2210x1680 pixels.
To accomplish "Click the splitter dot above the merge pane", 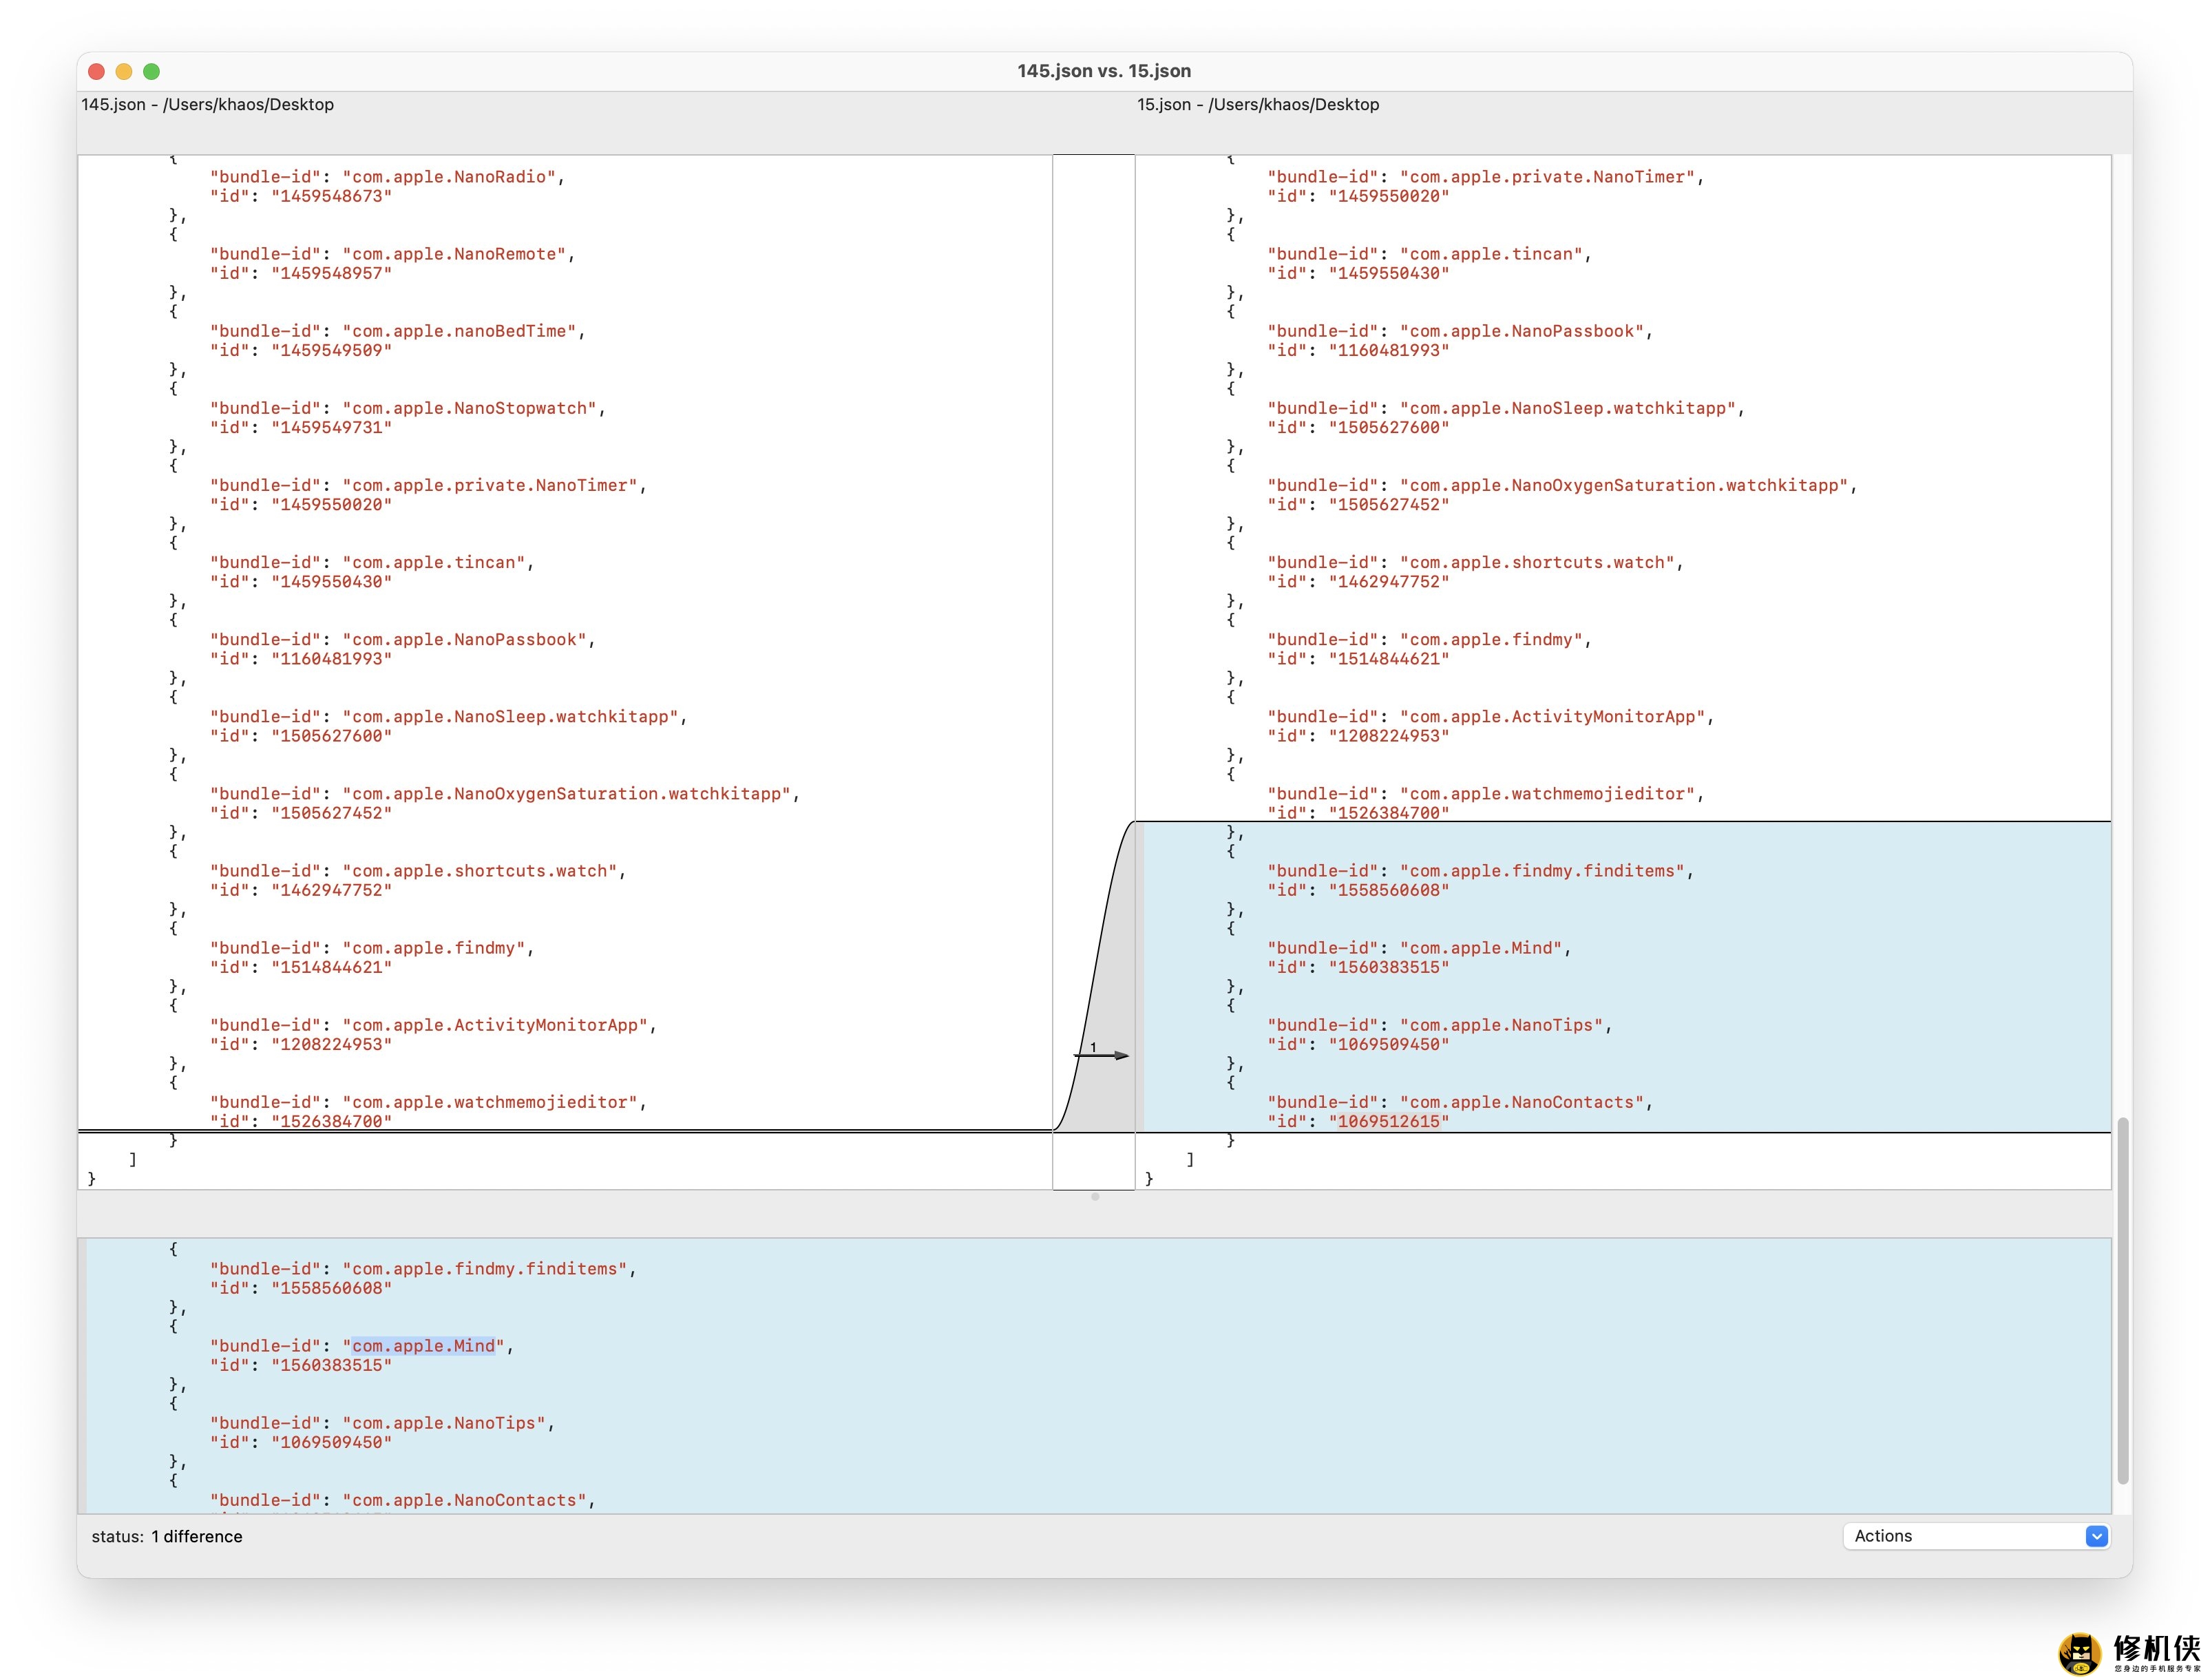I will pos(1095,1197).
